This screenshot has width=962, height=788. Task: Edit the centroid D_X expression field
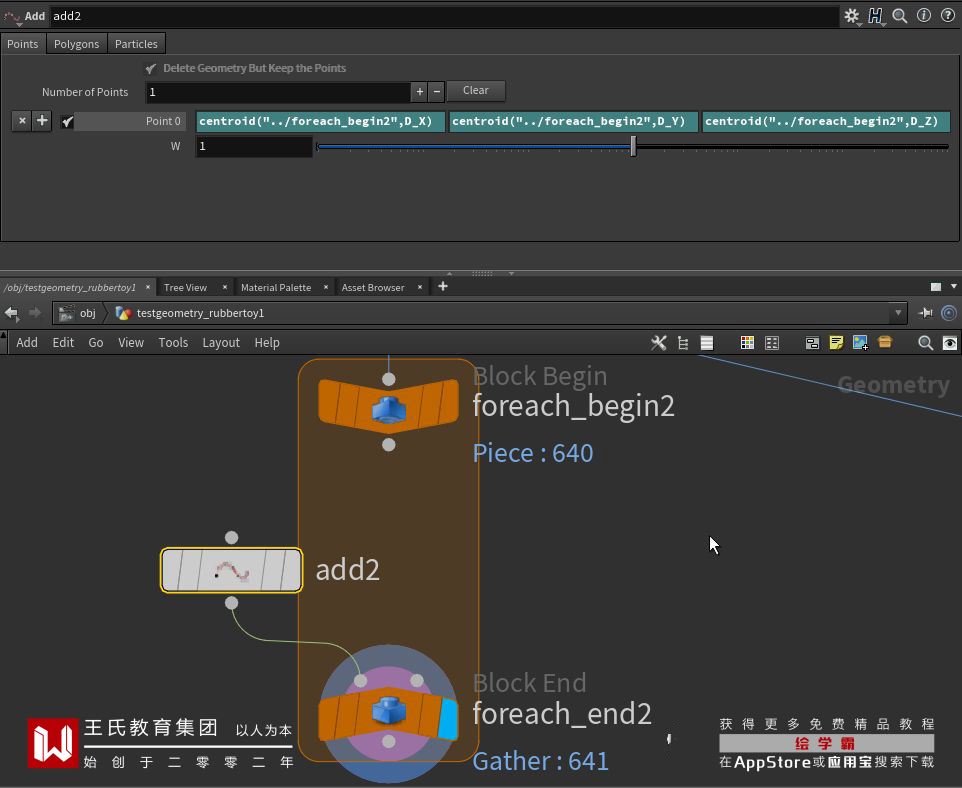pyautogui.click(x=320, y=122)
